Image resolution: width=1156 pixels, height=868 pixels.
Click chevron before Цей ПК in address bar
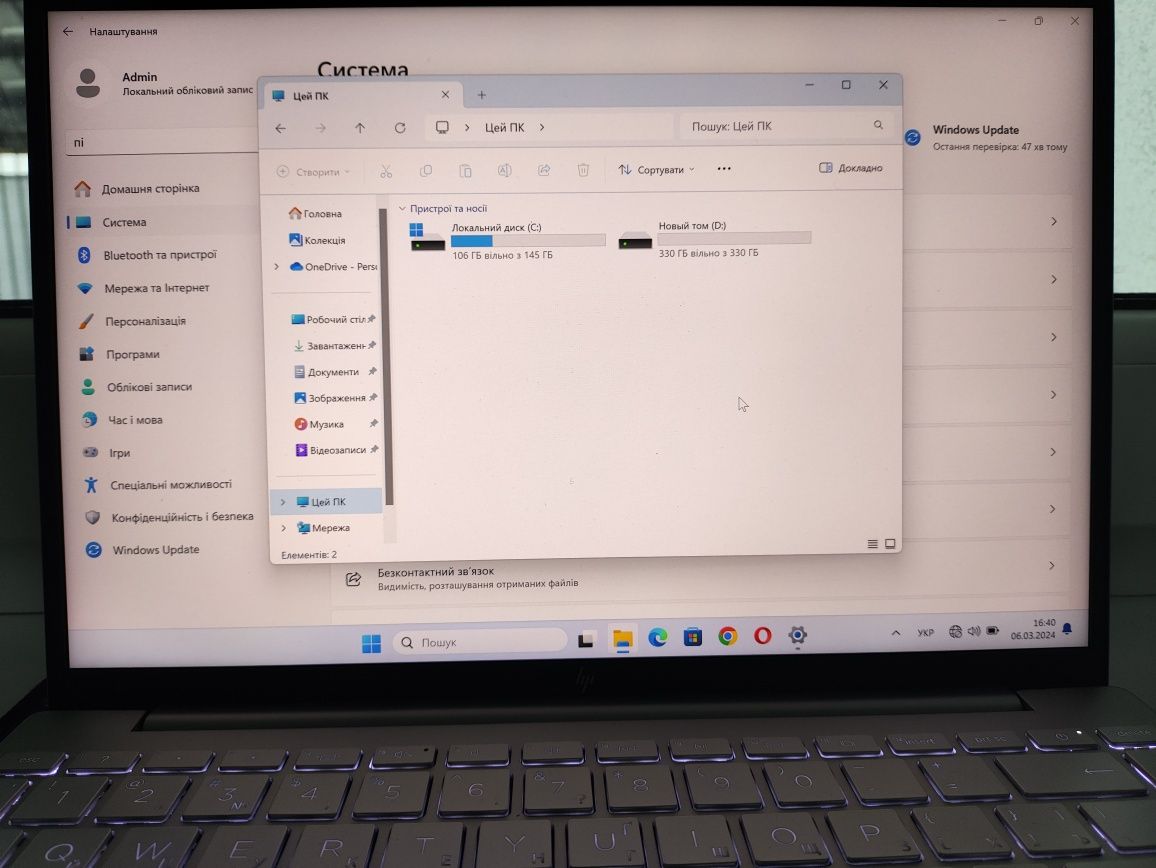click(467, 128)
